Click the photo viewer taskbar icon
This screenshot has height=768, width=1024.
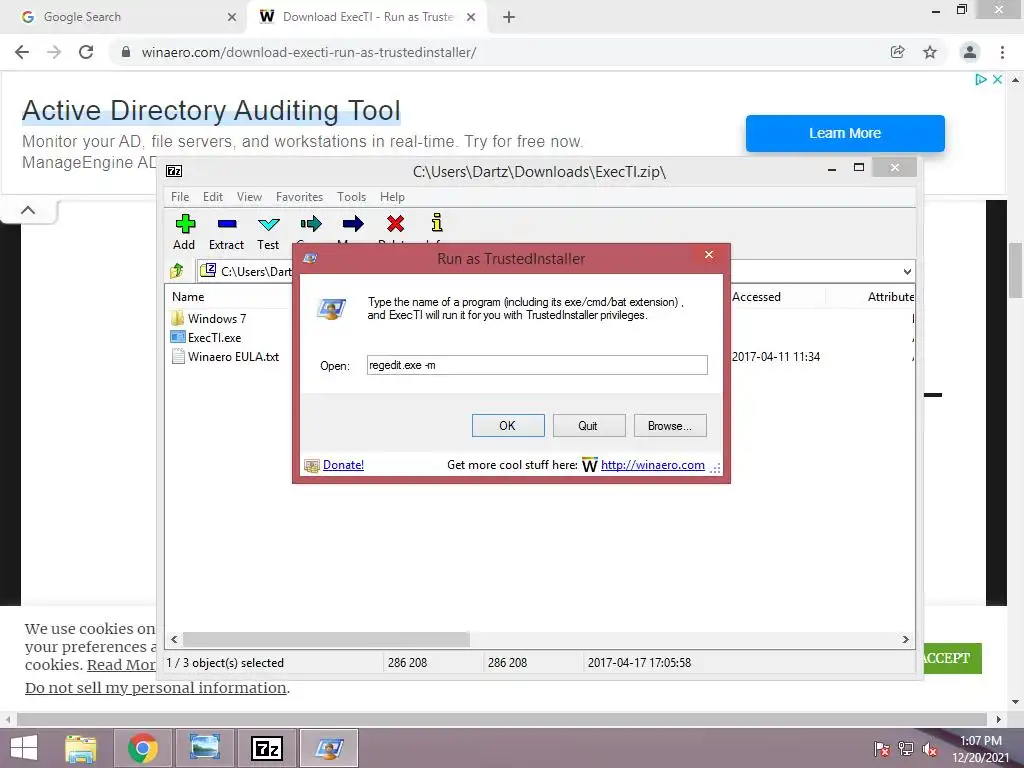(205, 748)
